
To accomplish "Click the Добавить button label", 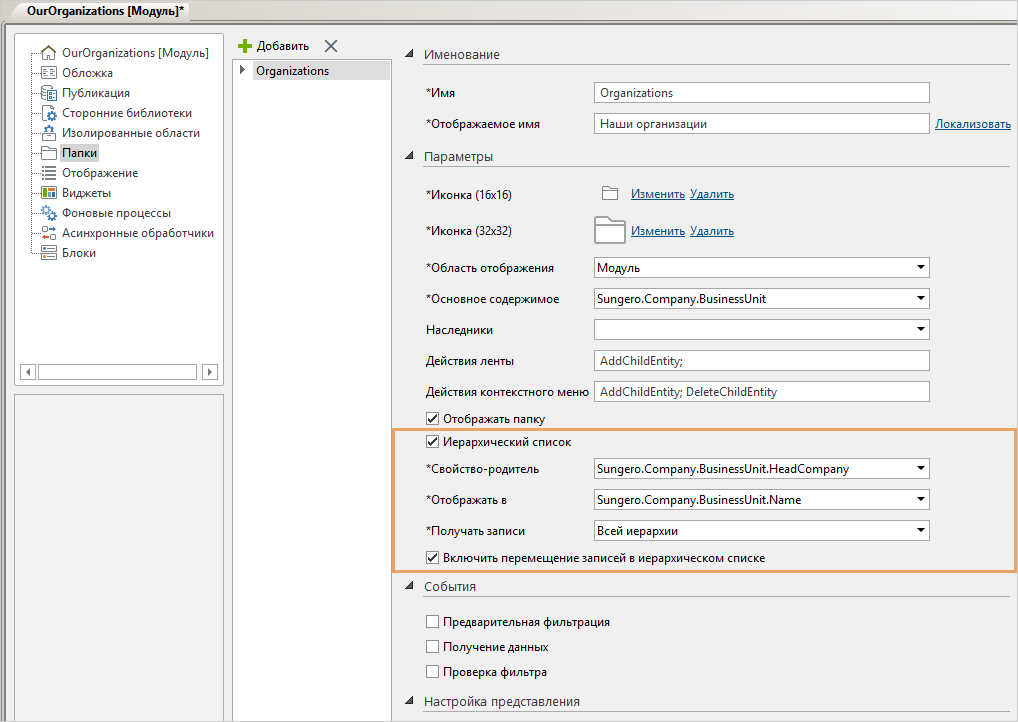I will pyautogui.click(x=282, y=46).
